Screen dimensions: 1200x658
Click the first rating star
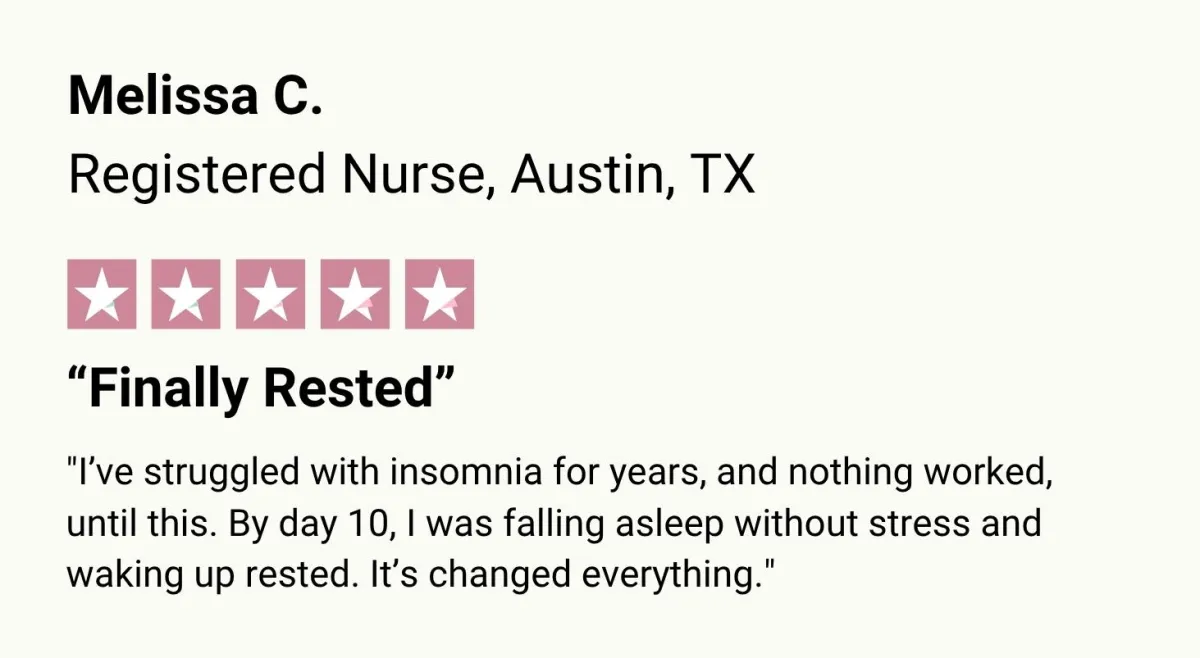coord(101,294)
